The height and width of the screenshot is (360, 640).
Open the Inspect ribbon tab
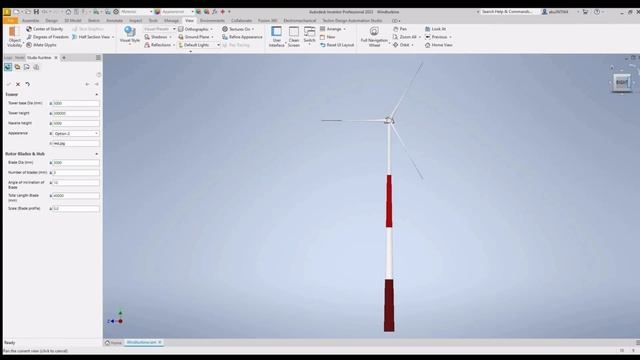tap(136, 20)
